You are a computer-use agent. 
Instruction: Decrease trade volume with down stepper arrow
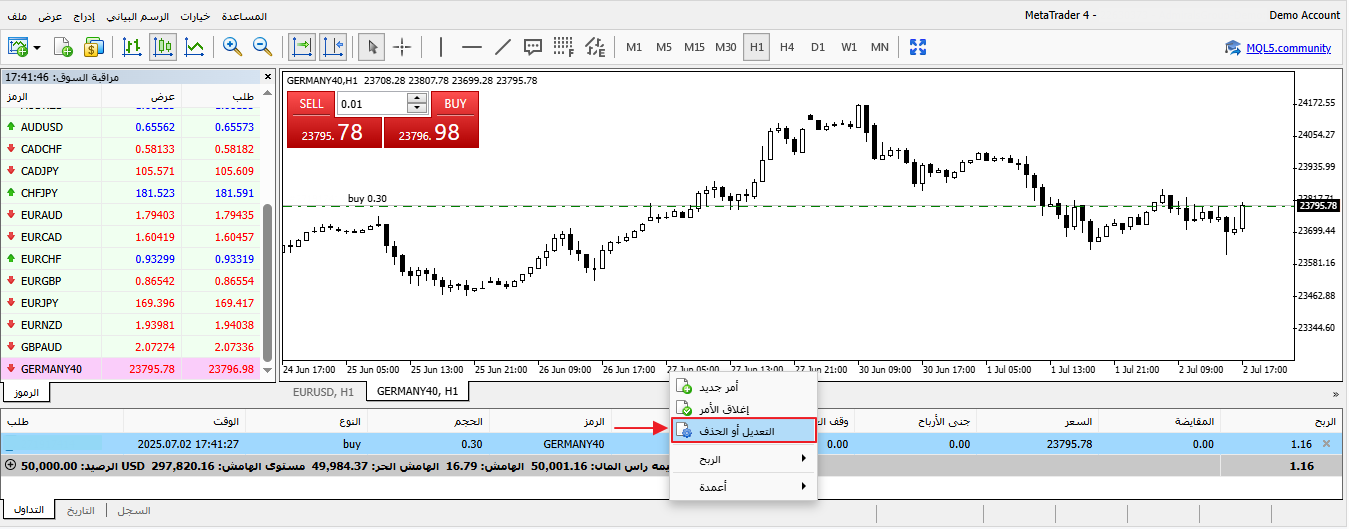tap(417, 108)
